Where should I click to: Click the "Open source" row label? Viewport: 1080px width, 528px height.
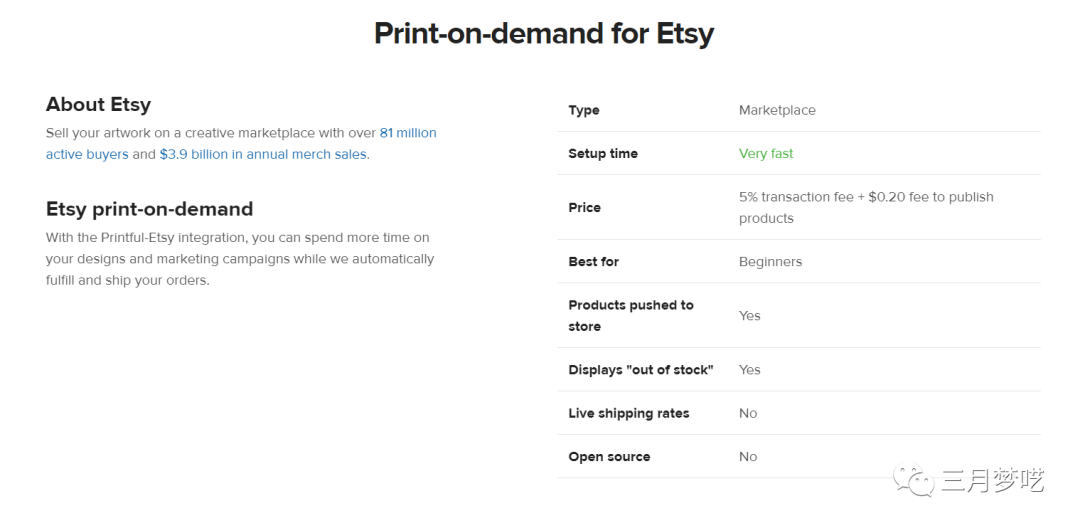pos(609,457)
